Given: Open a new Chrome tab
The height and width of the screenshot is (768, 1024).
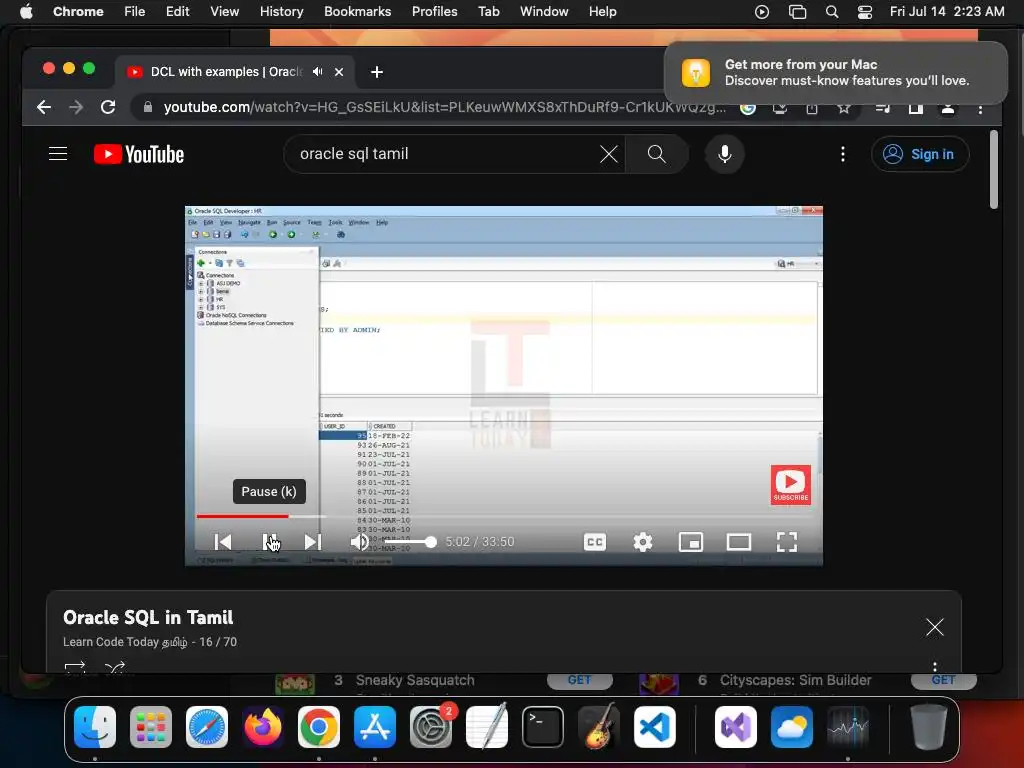Looking at the screenshot, I should point(377,72).
